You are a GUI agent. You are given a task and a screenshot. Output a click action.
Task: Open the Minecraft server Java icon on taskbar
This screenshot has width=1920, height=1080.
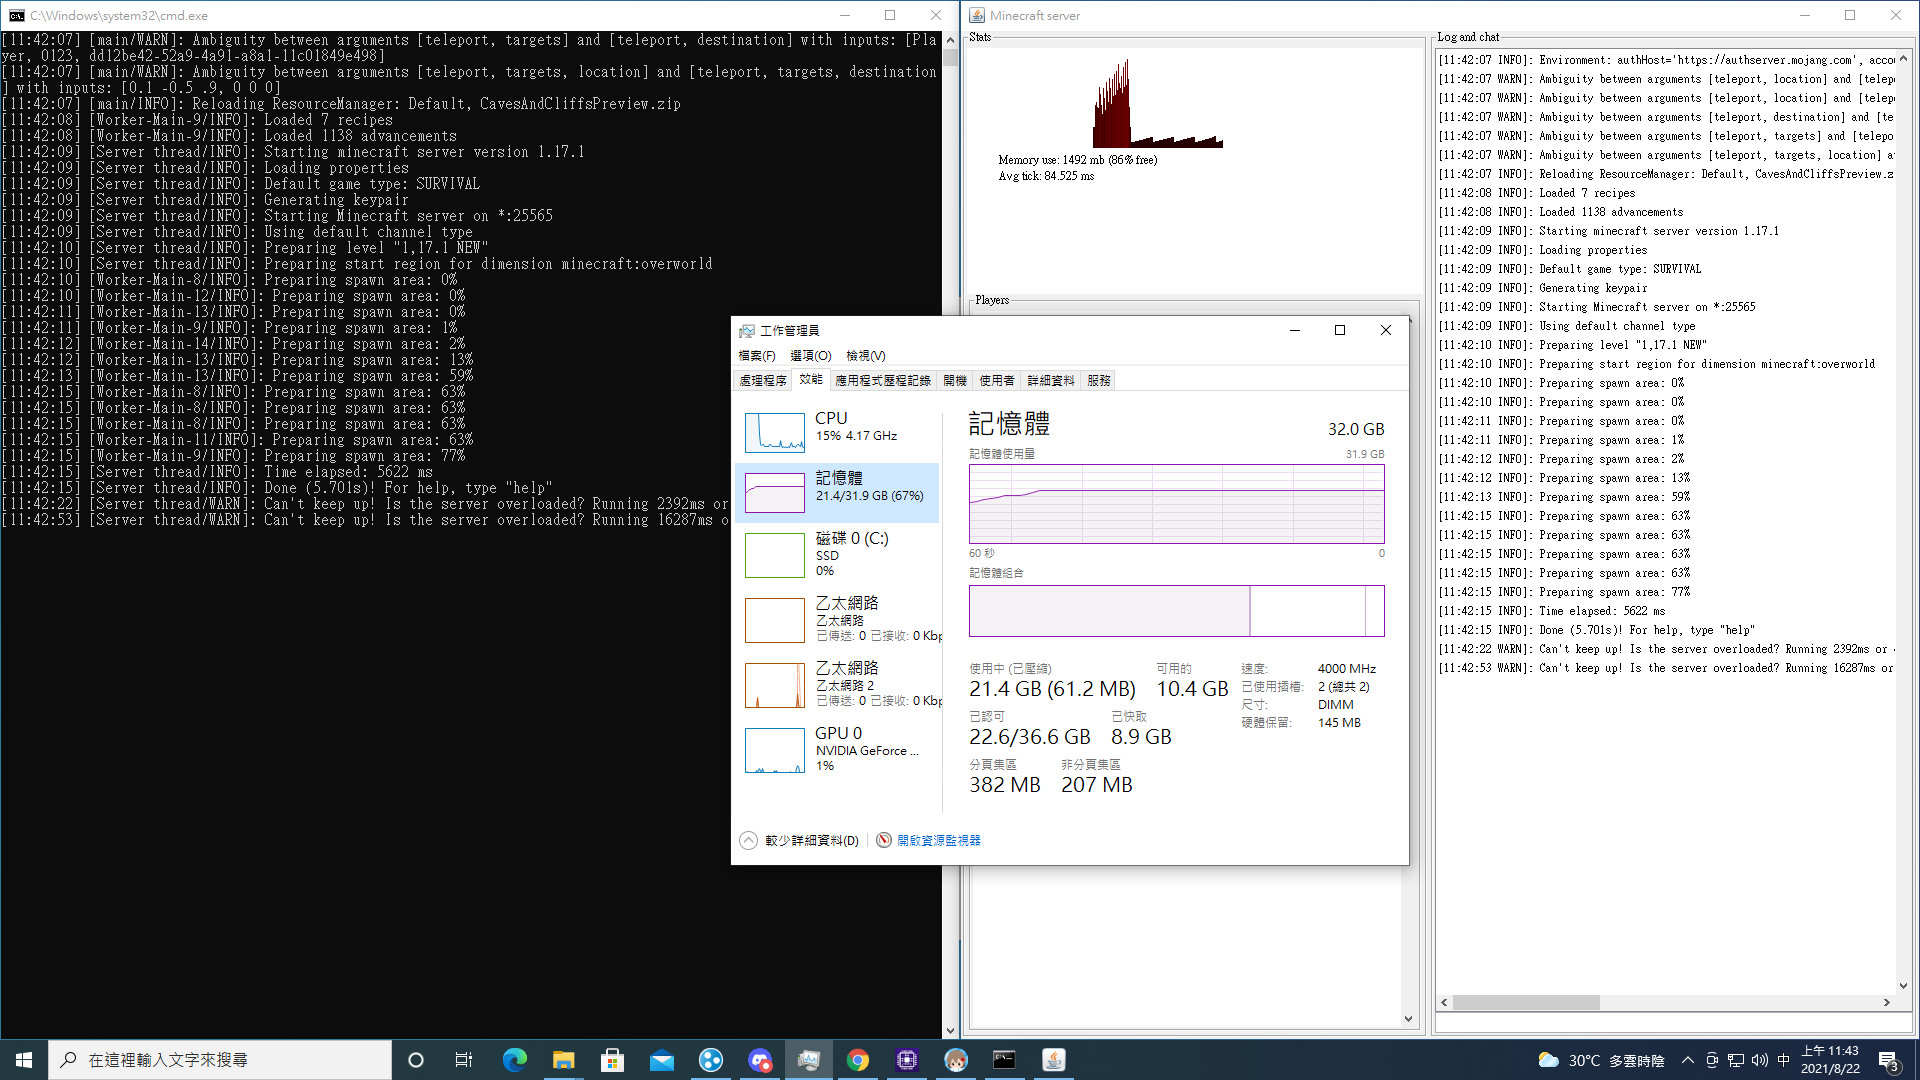coord(1054,1059)
